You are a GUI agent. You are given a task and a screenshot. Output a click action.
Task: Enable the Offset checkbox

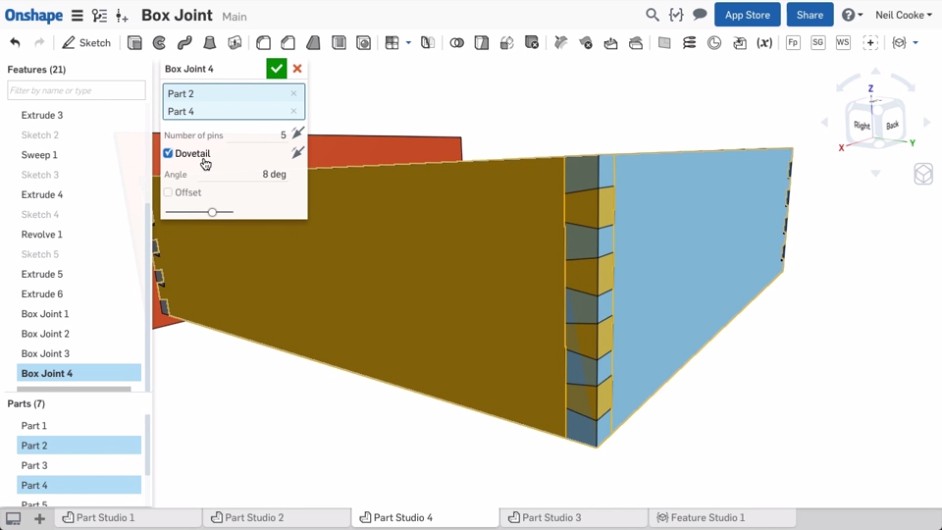tap(168, 192)
